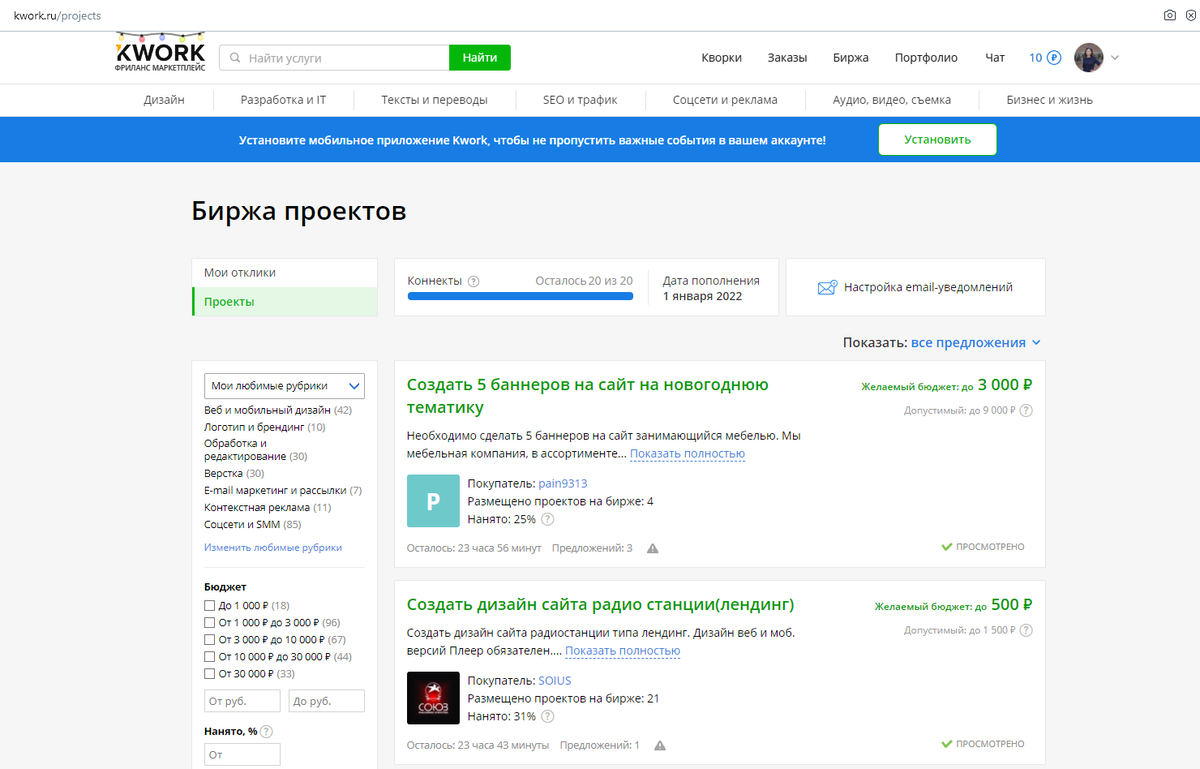Check the До 1 000 ₽ budget box

(209, 606)
